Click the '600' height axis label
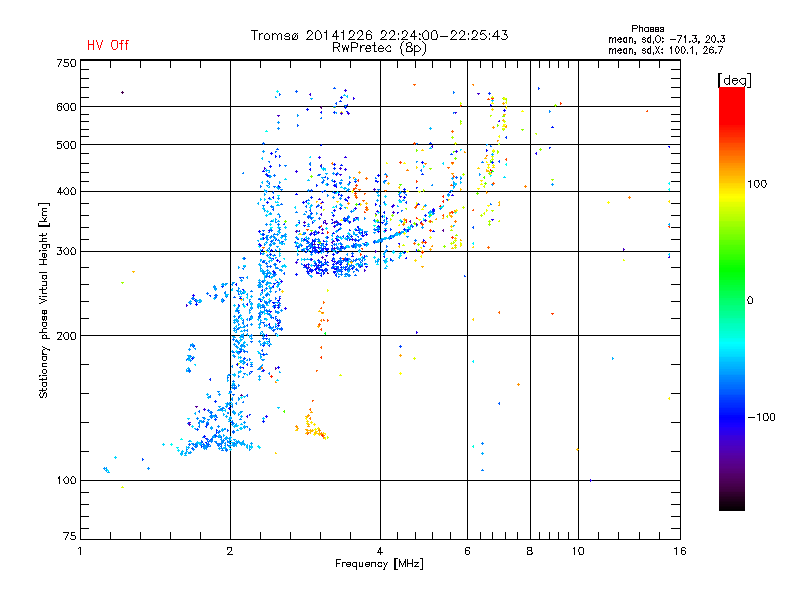 tap(66, 107)
